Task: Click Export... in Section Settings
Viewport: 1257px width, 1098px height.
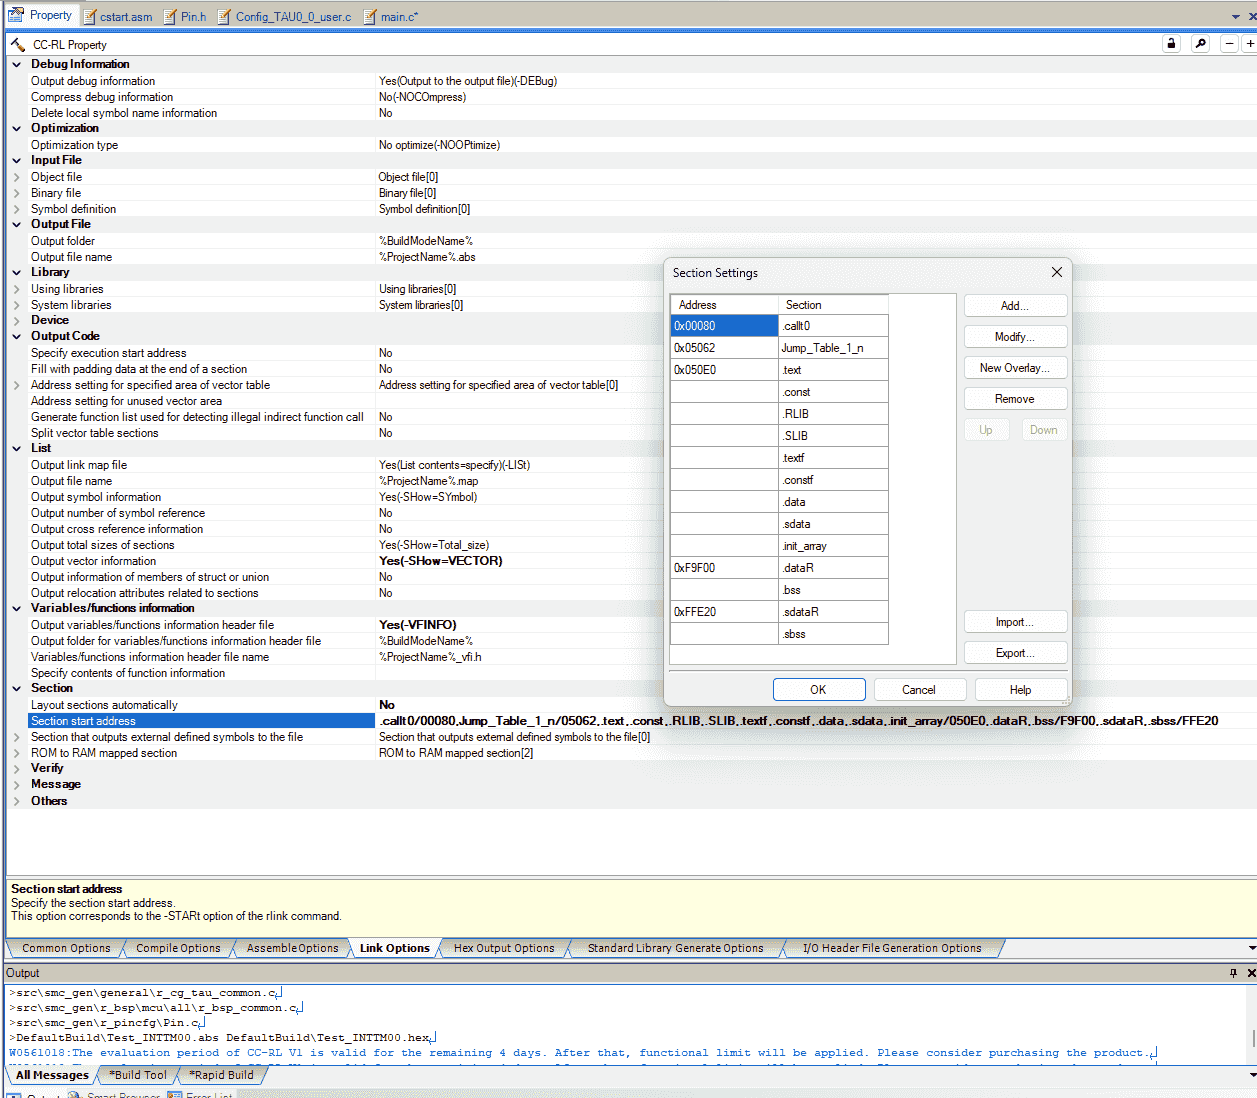Action: tap(1014, 653)
